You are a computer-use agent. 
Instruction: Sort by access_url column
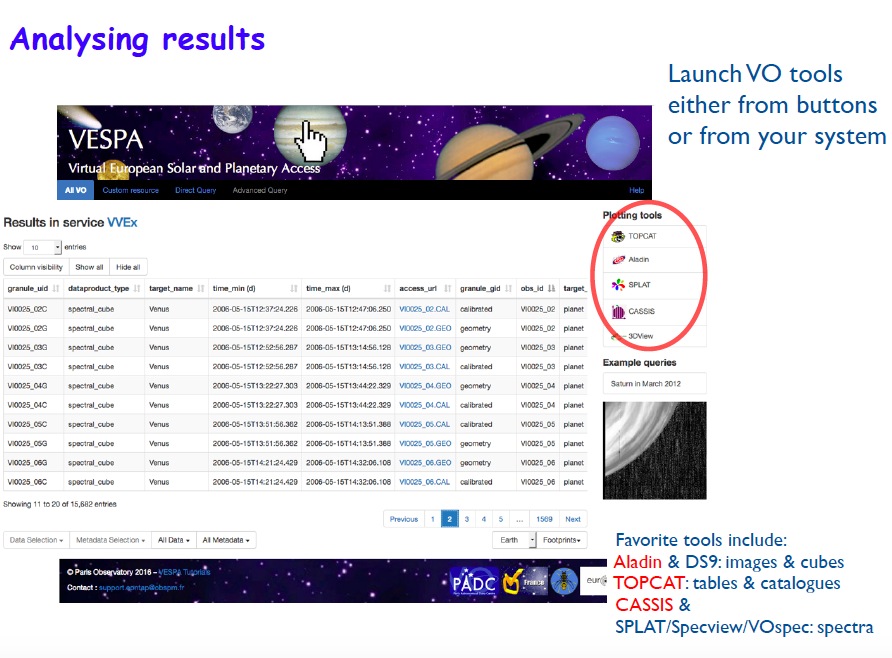tap(425, 288)
